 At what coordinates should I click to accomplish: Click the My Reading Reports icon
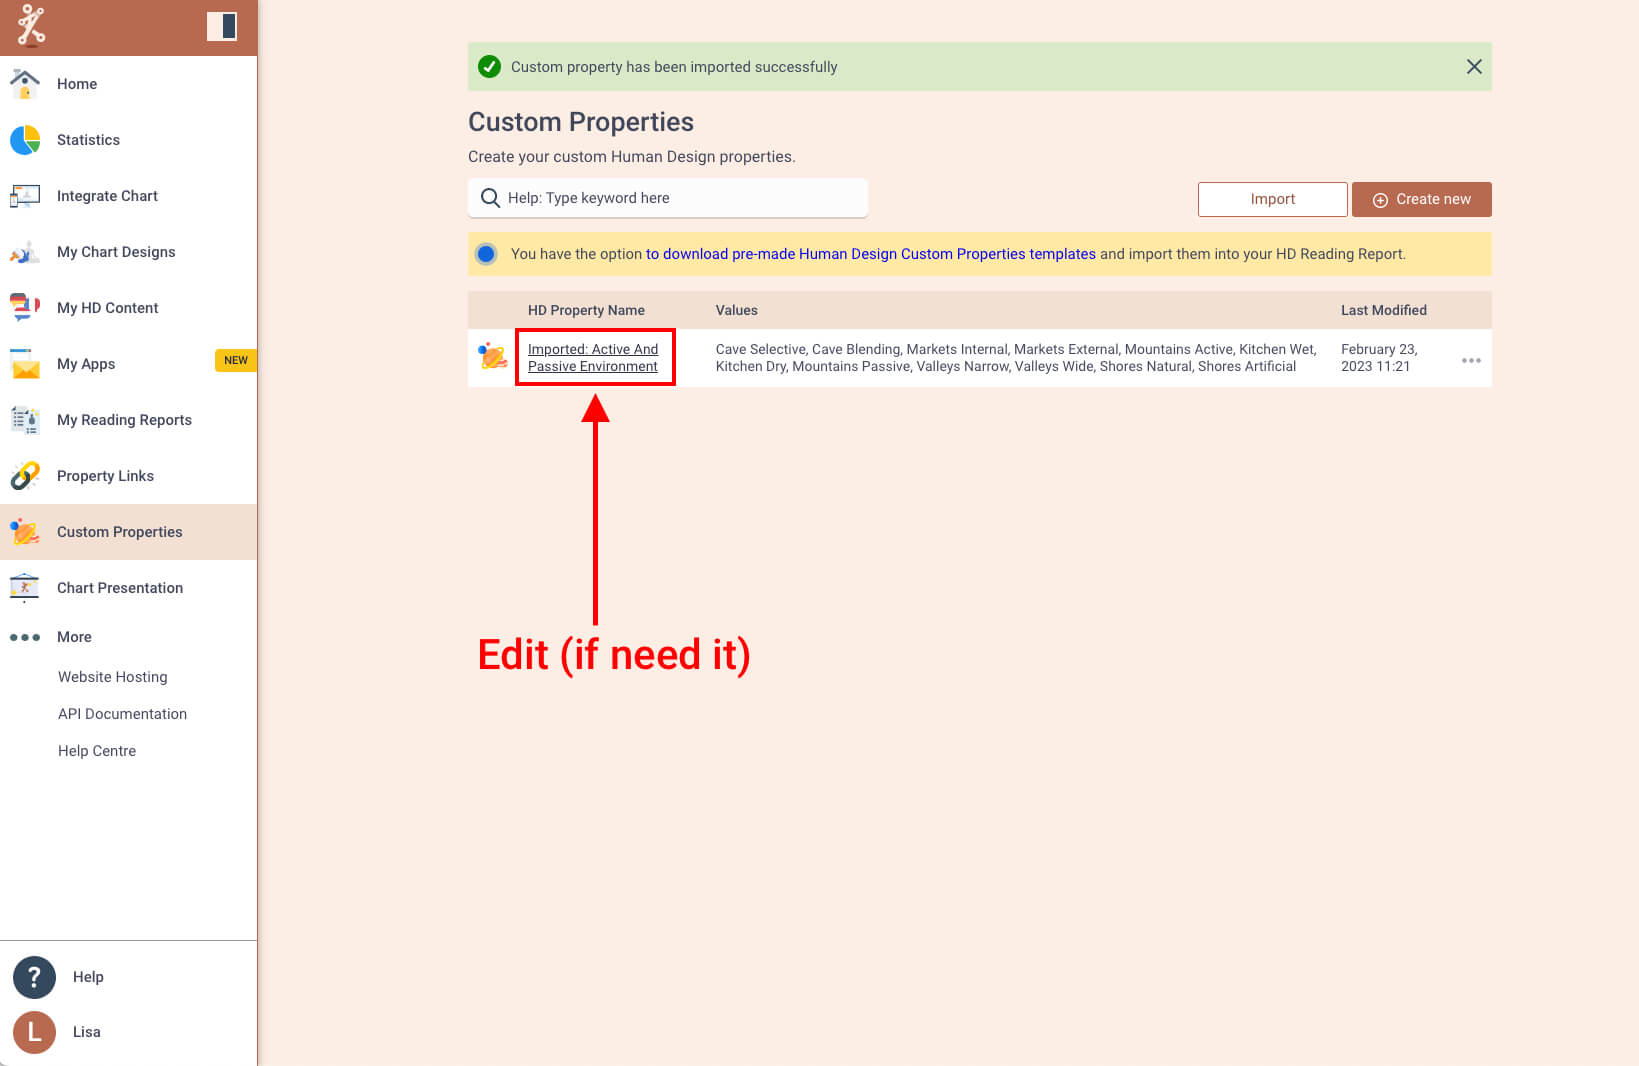(25, 420)
